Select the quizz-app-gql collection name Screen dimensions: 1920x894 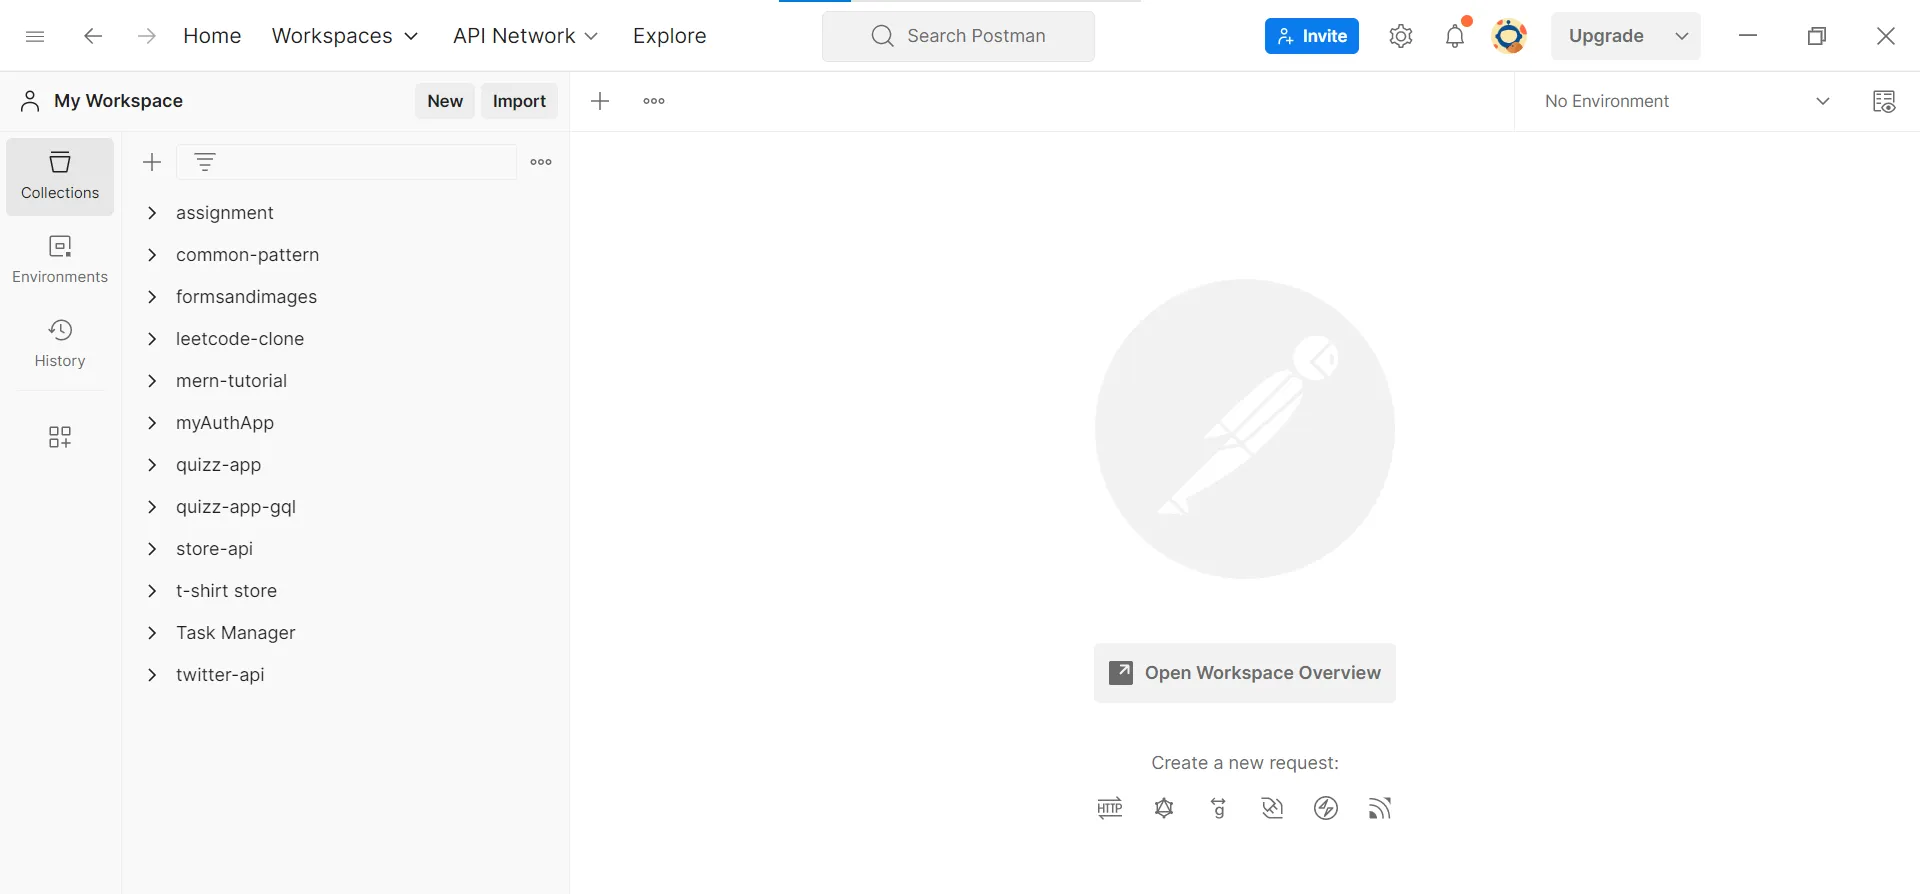coord(236,507)
